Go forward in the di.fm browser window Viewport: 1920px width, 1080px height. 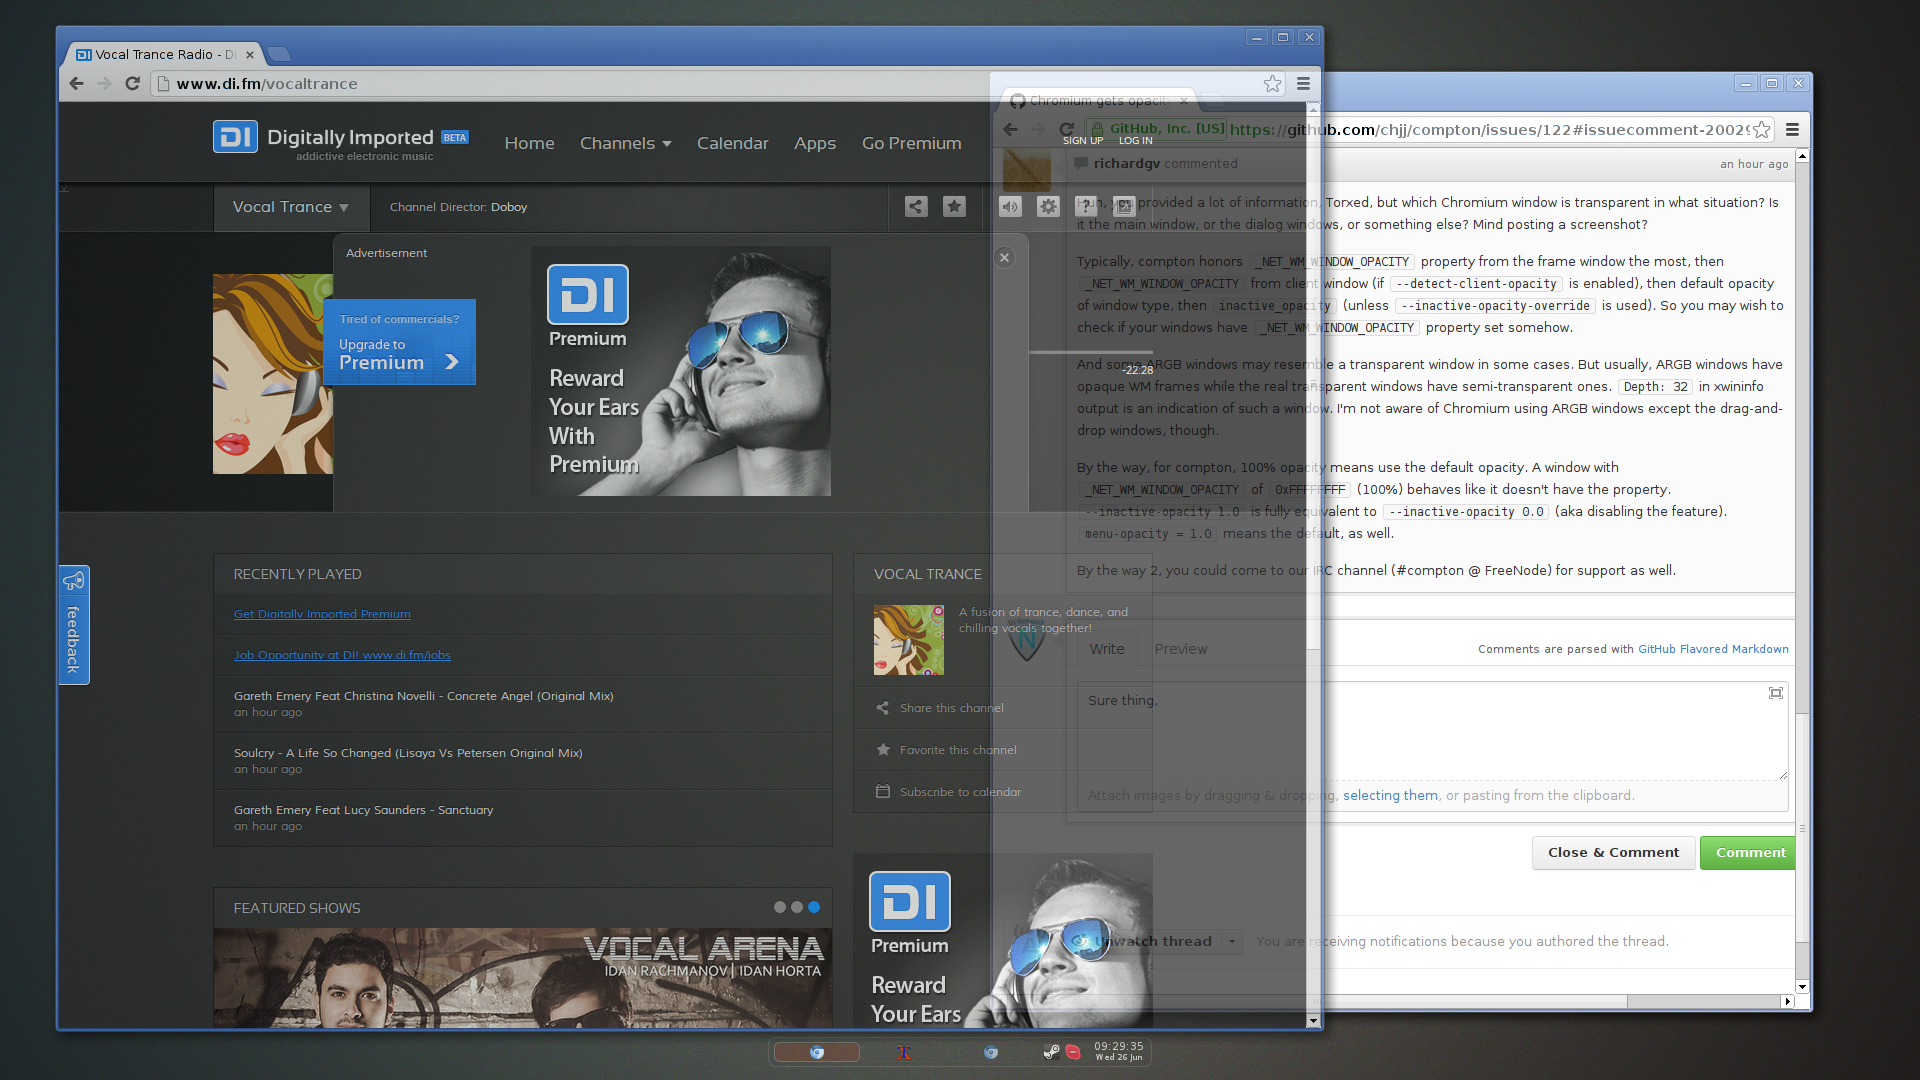(104, 84)
